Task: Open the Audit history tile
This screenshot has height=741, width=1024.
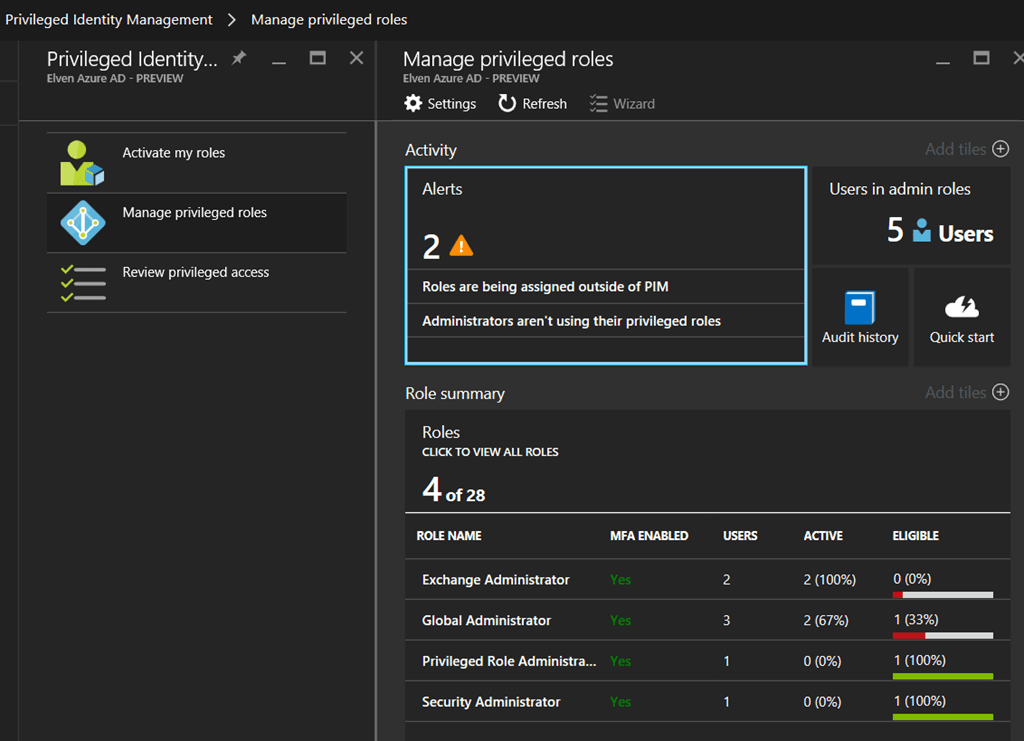Action: 860,317
